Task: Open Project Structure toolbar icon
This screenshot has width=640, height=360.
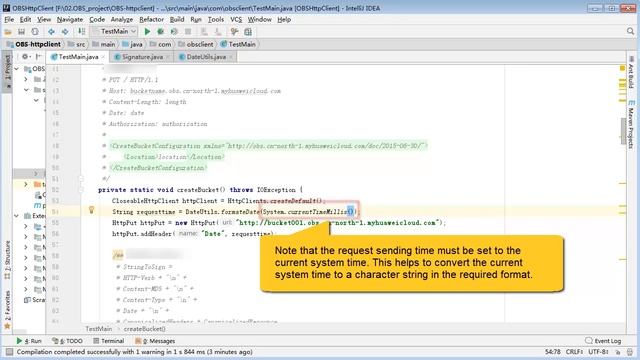Action: point(248,31)
